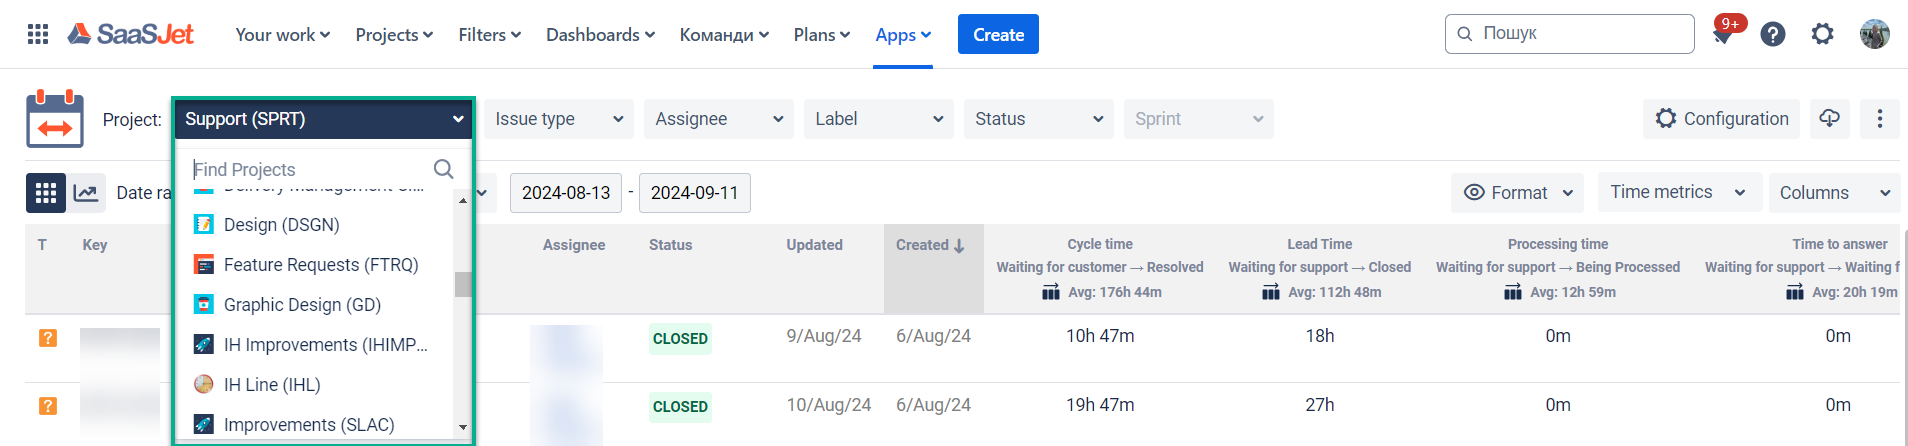1908x446 pixels.
Task: Open the Configuration button
Action: 1721,119
